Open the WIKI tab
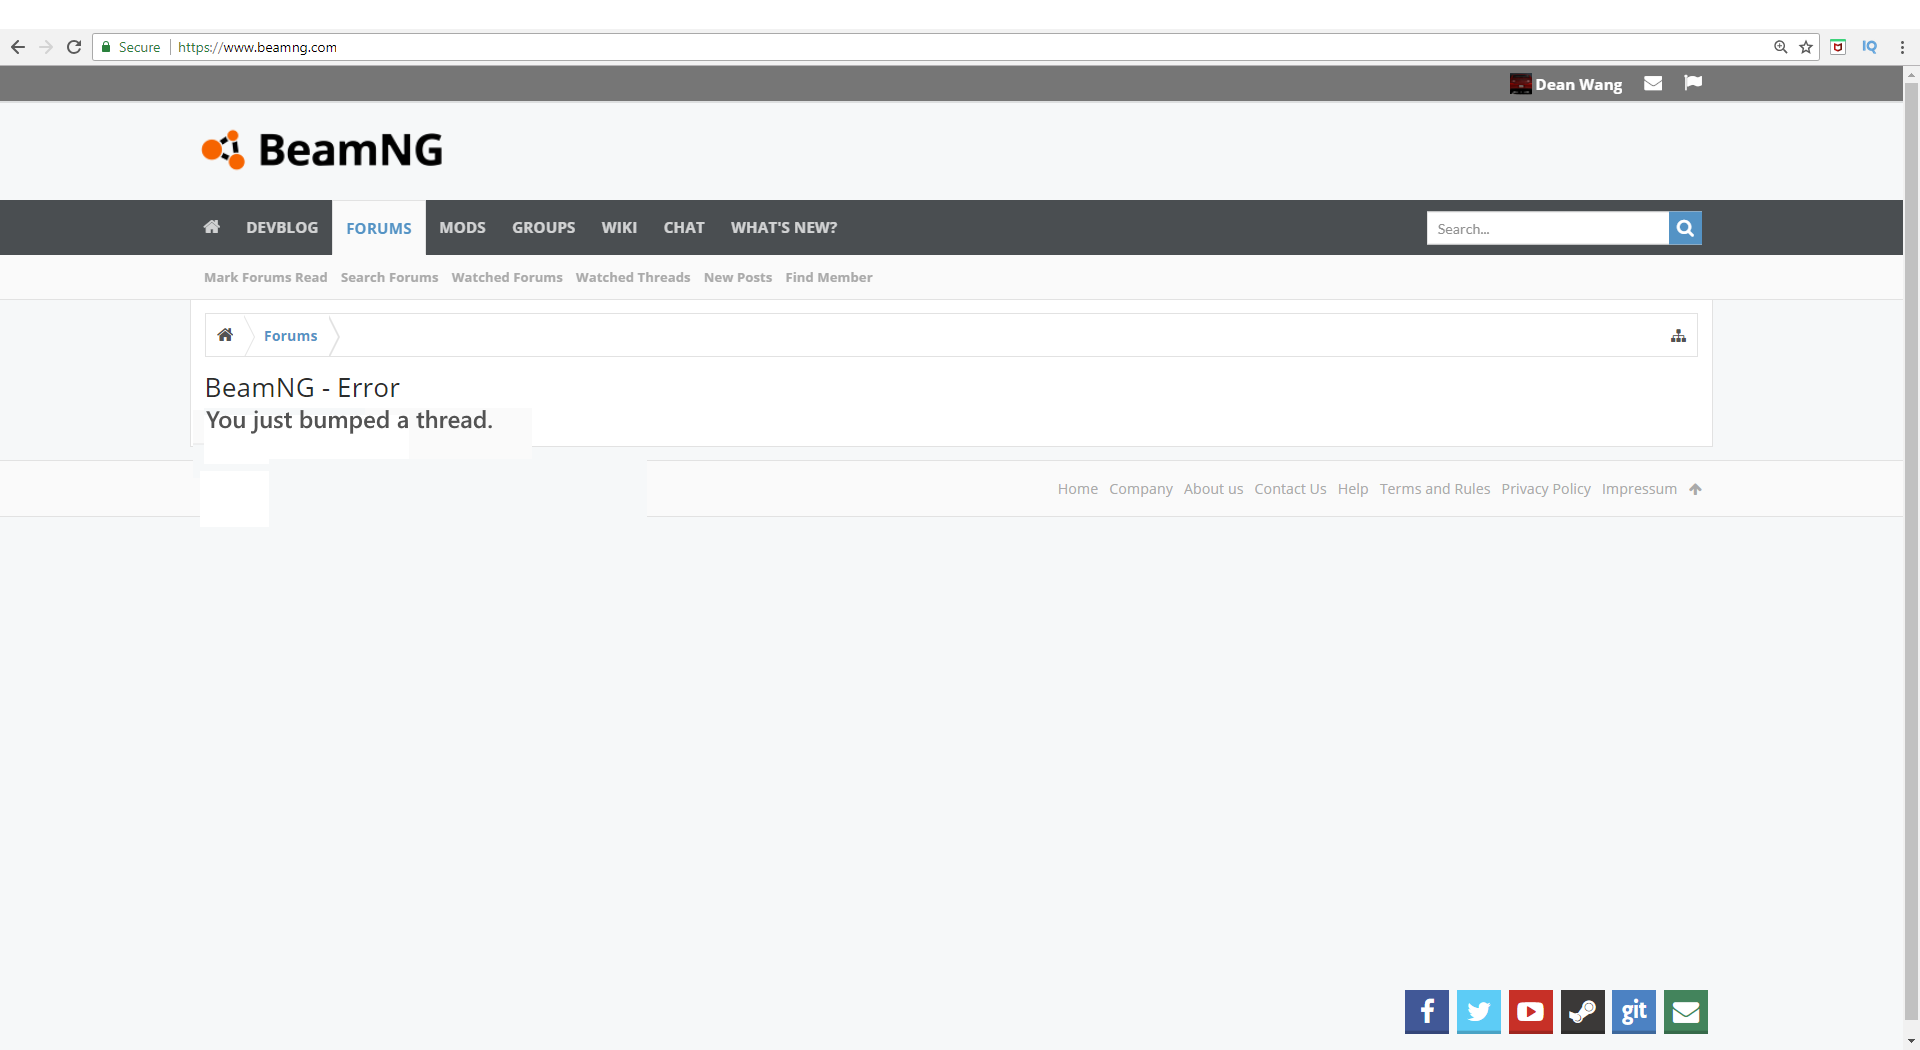 pos(619,228)
